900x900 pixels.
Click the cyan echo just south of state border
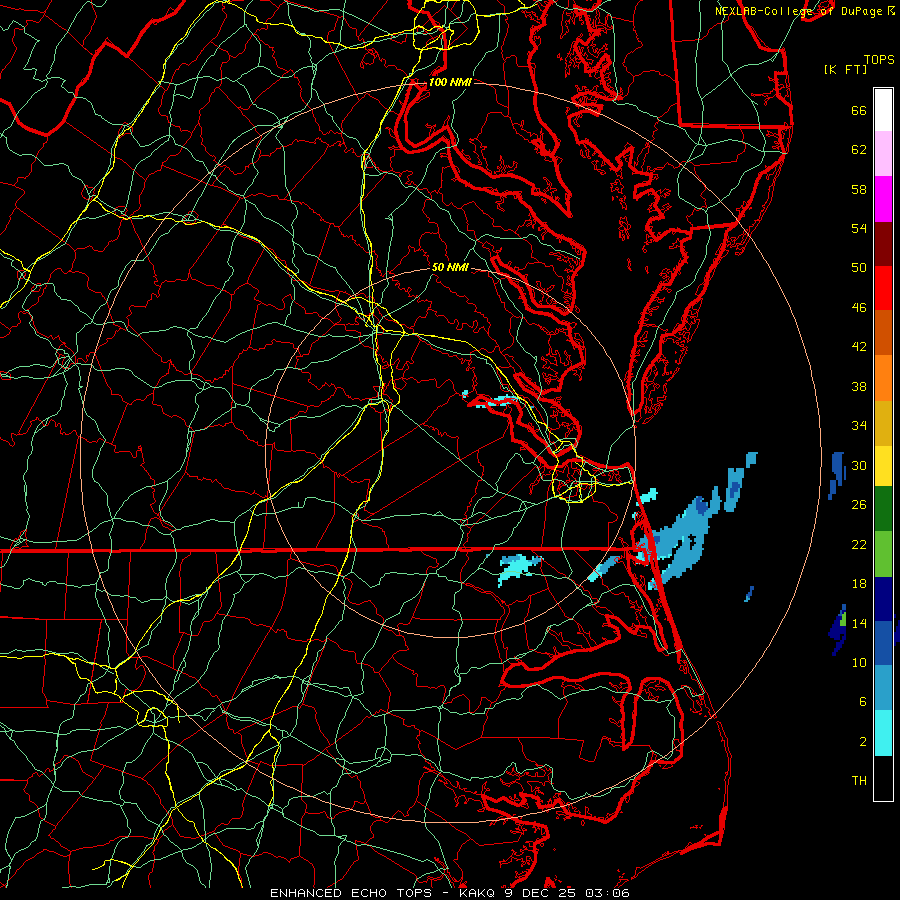tap(518, 568)
